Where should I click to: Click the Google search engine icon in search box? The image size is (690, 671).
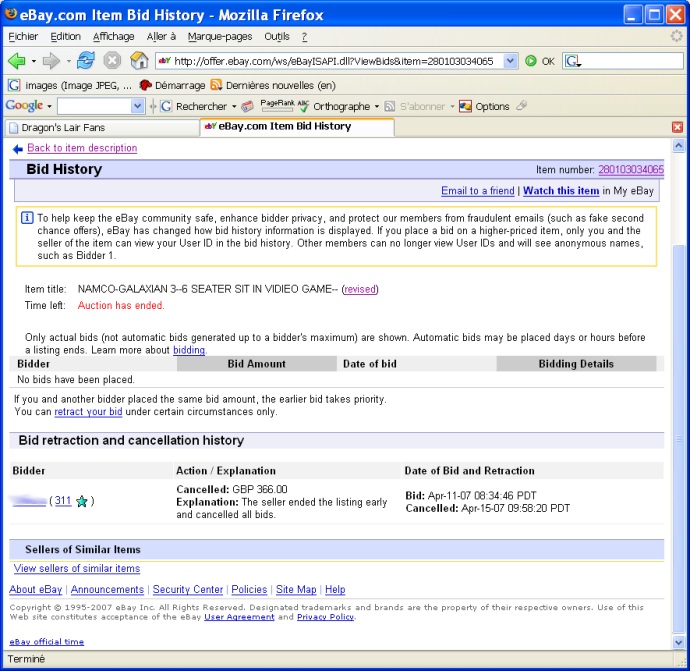[572, 61]
